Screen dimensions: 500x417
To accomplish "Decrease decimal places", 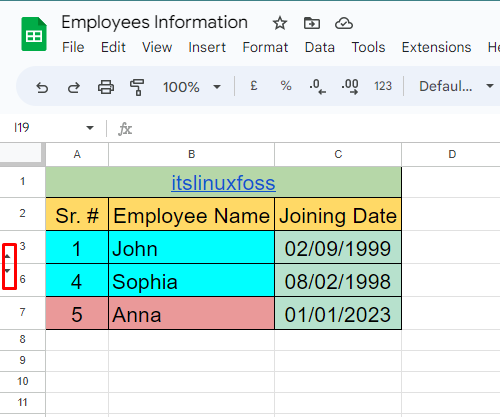I will pyautogui.click(x=318, y=87).
